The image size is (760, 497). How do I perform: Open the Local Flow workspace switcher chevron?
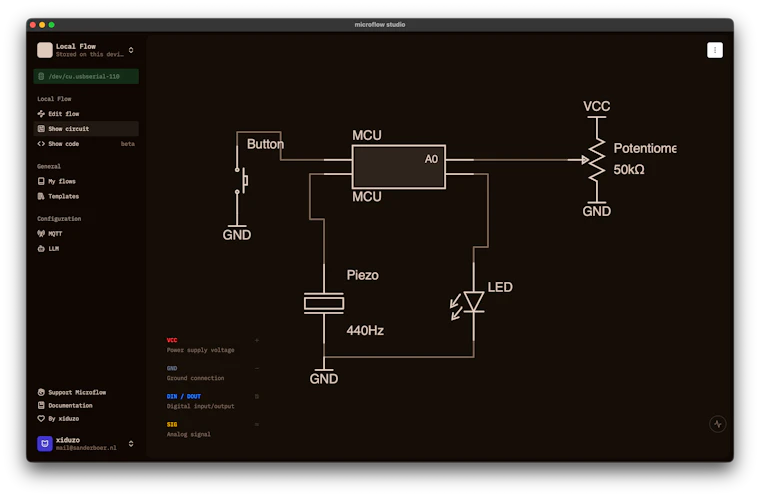131,50
